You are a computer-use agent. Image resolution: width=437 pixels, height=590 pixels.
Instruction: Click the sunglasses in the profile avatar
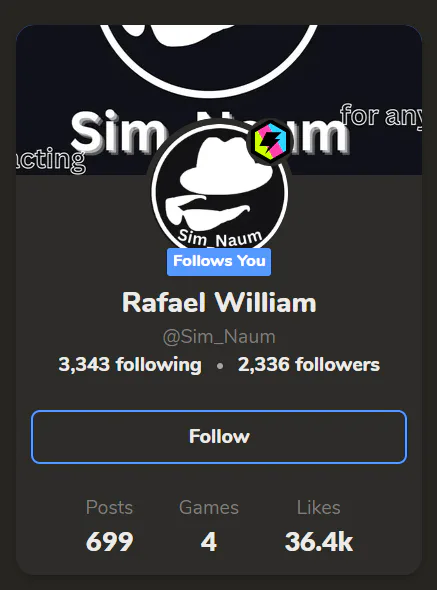tap(207, 212)
